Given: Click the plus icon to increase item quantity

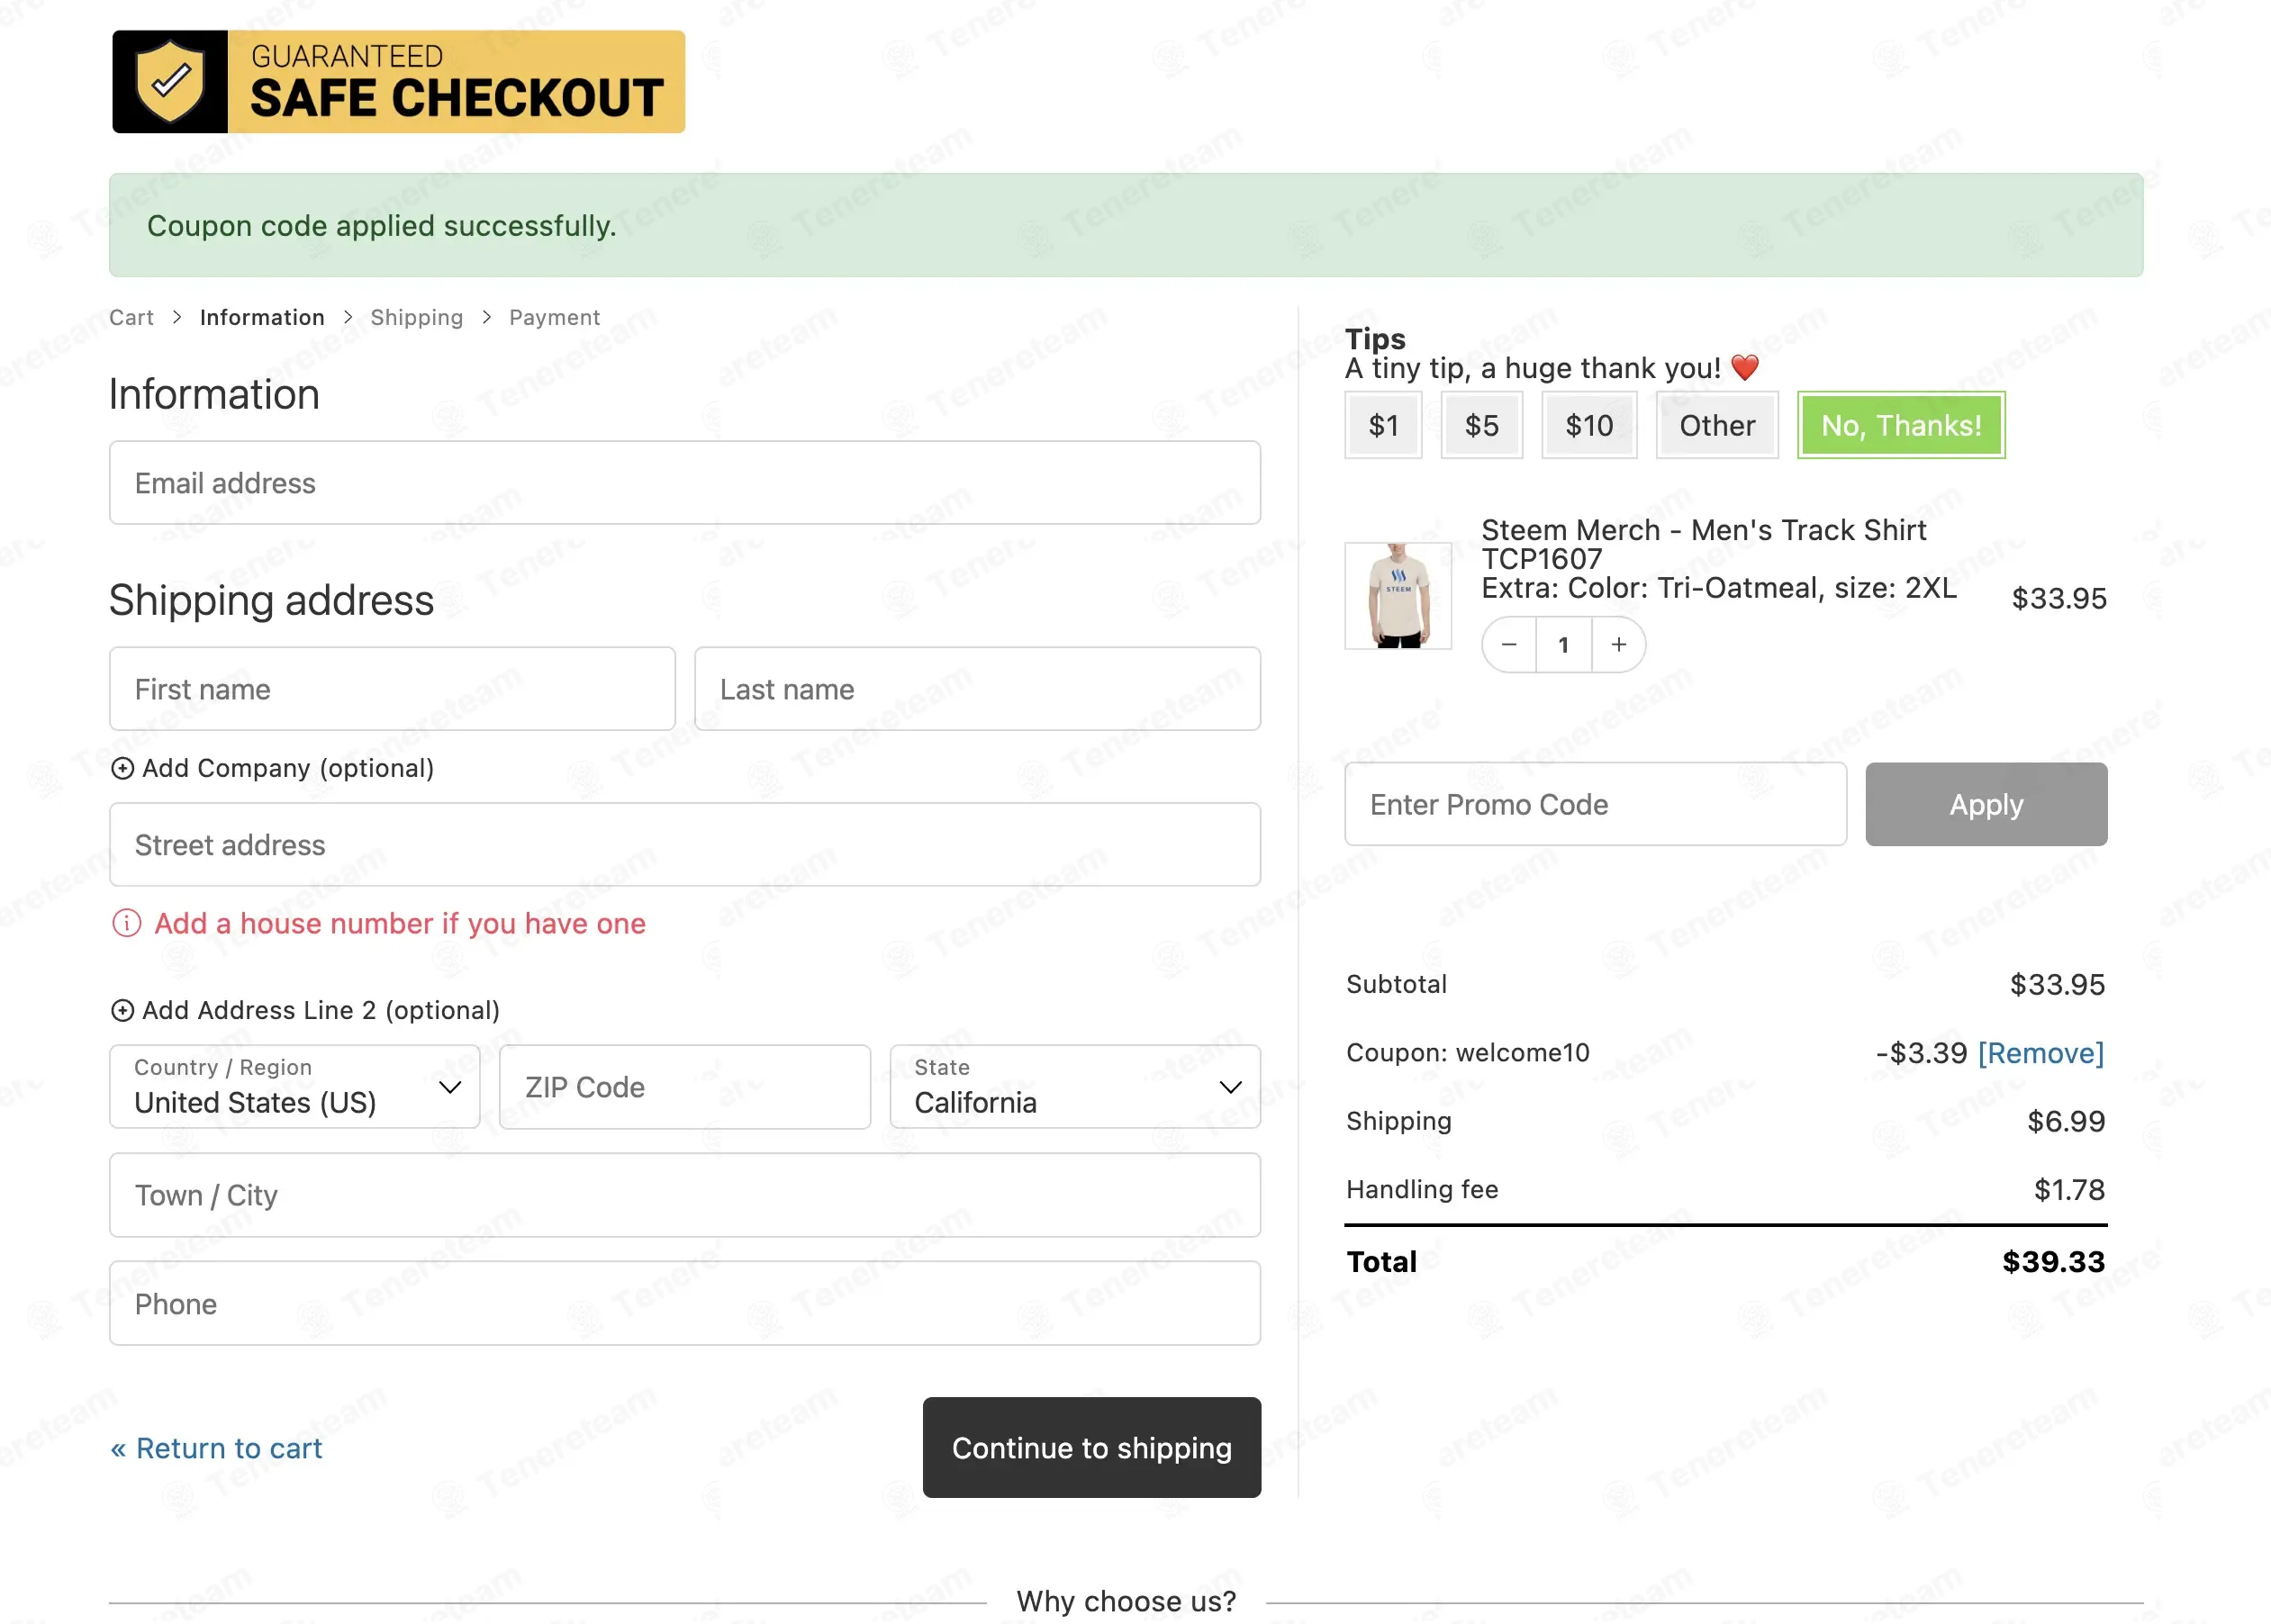Looking at the screenshot, I should (x=1618, y=645).
